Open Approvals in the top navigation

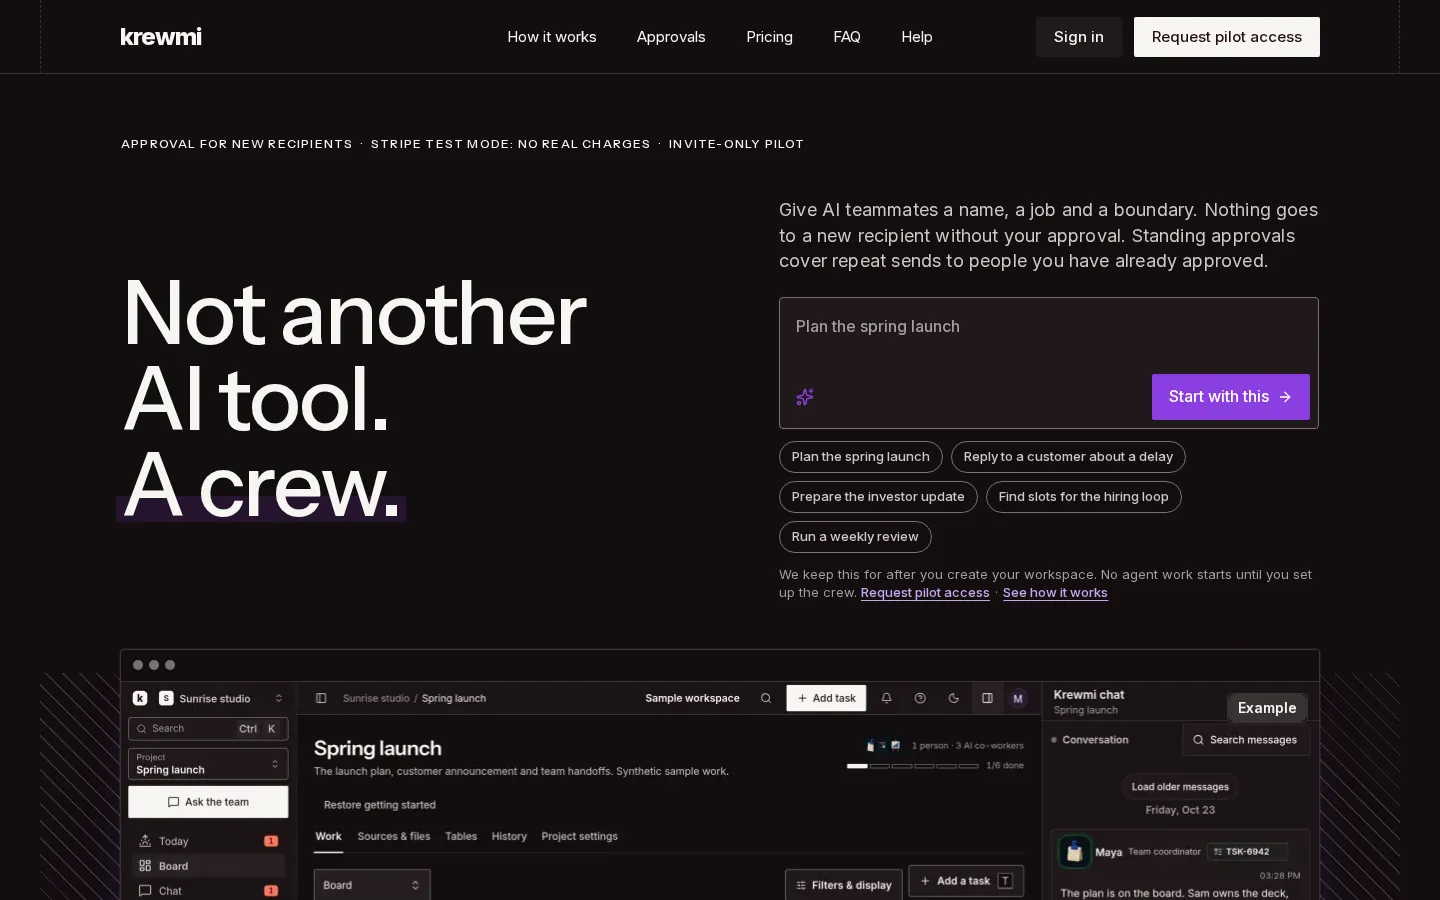671,37
